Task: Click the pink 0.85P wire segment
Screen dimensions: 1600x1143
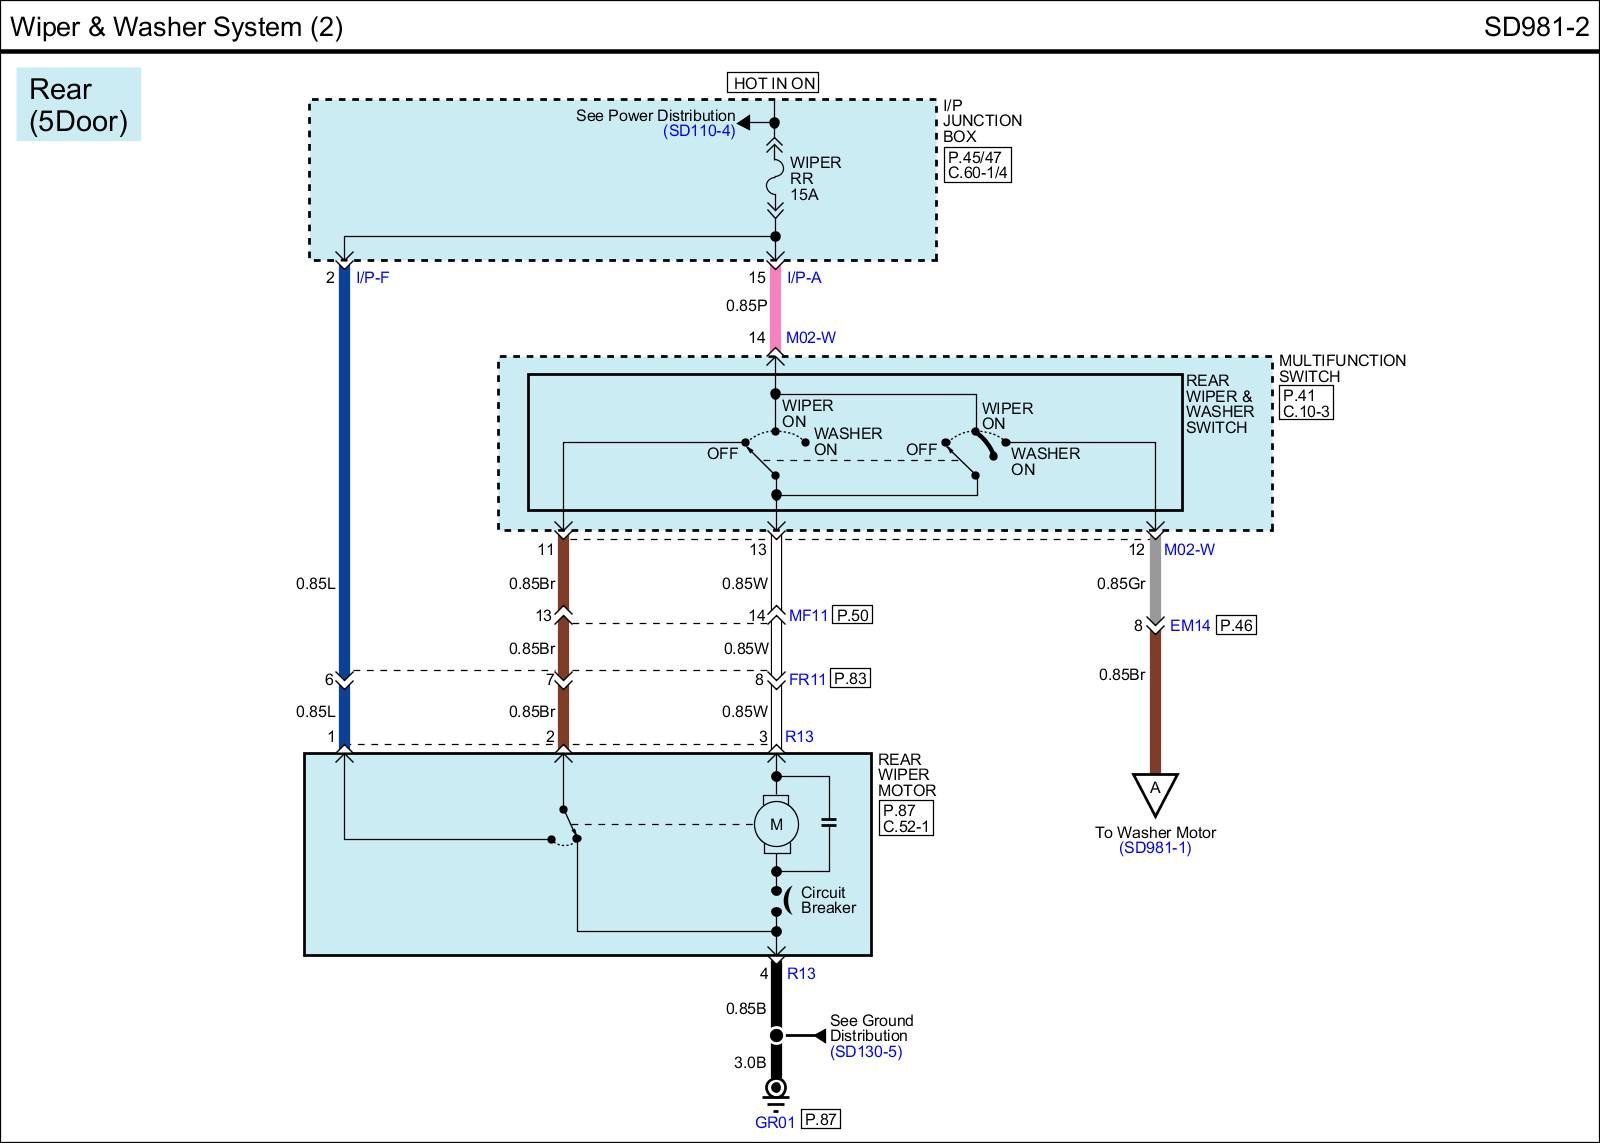Action: click(775, 307)
